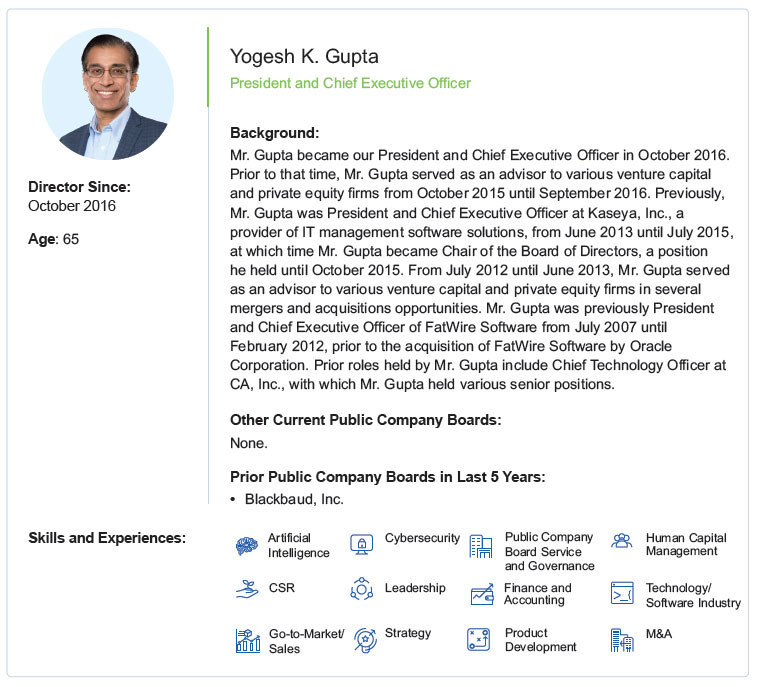Click the CSR hand-with-plant icon
The image size is (757, 687).
[x=247, y=590]
